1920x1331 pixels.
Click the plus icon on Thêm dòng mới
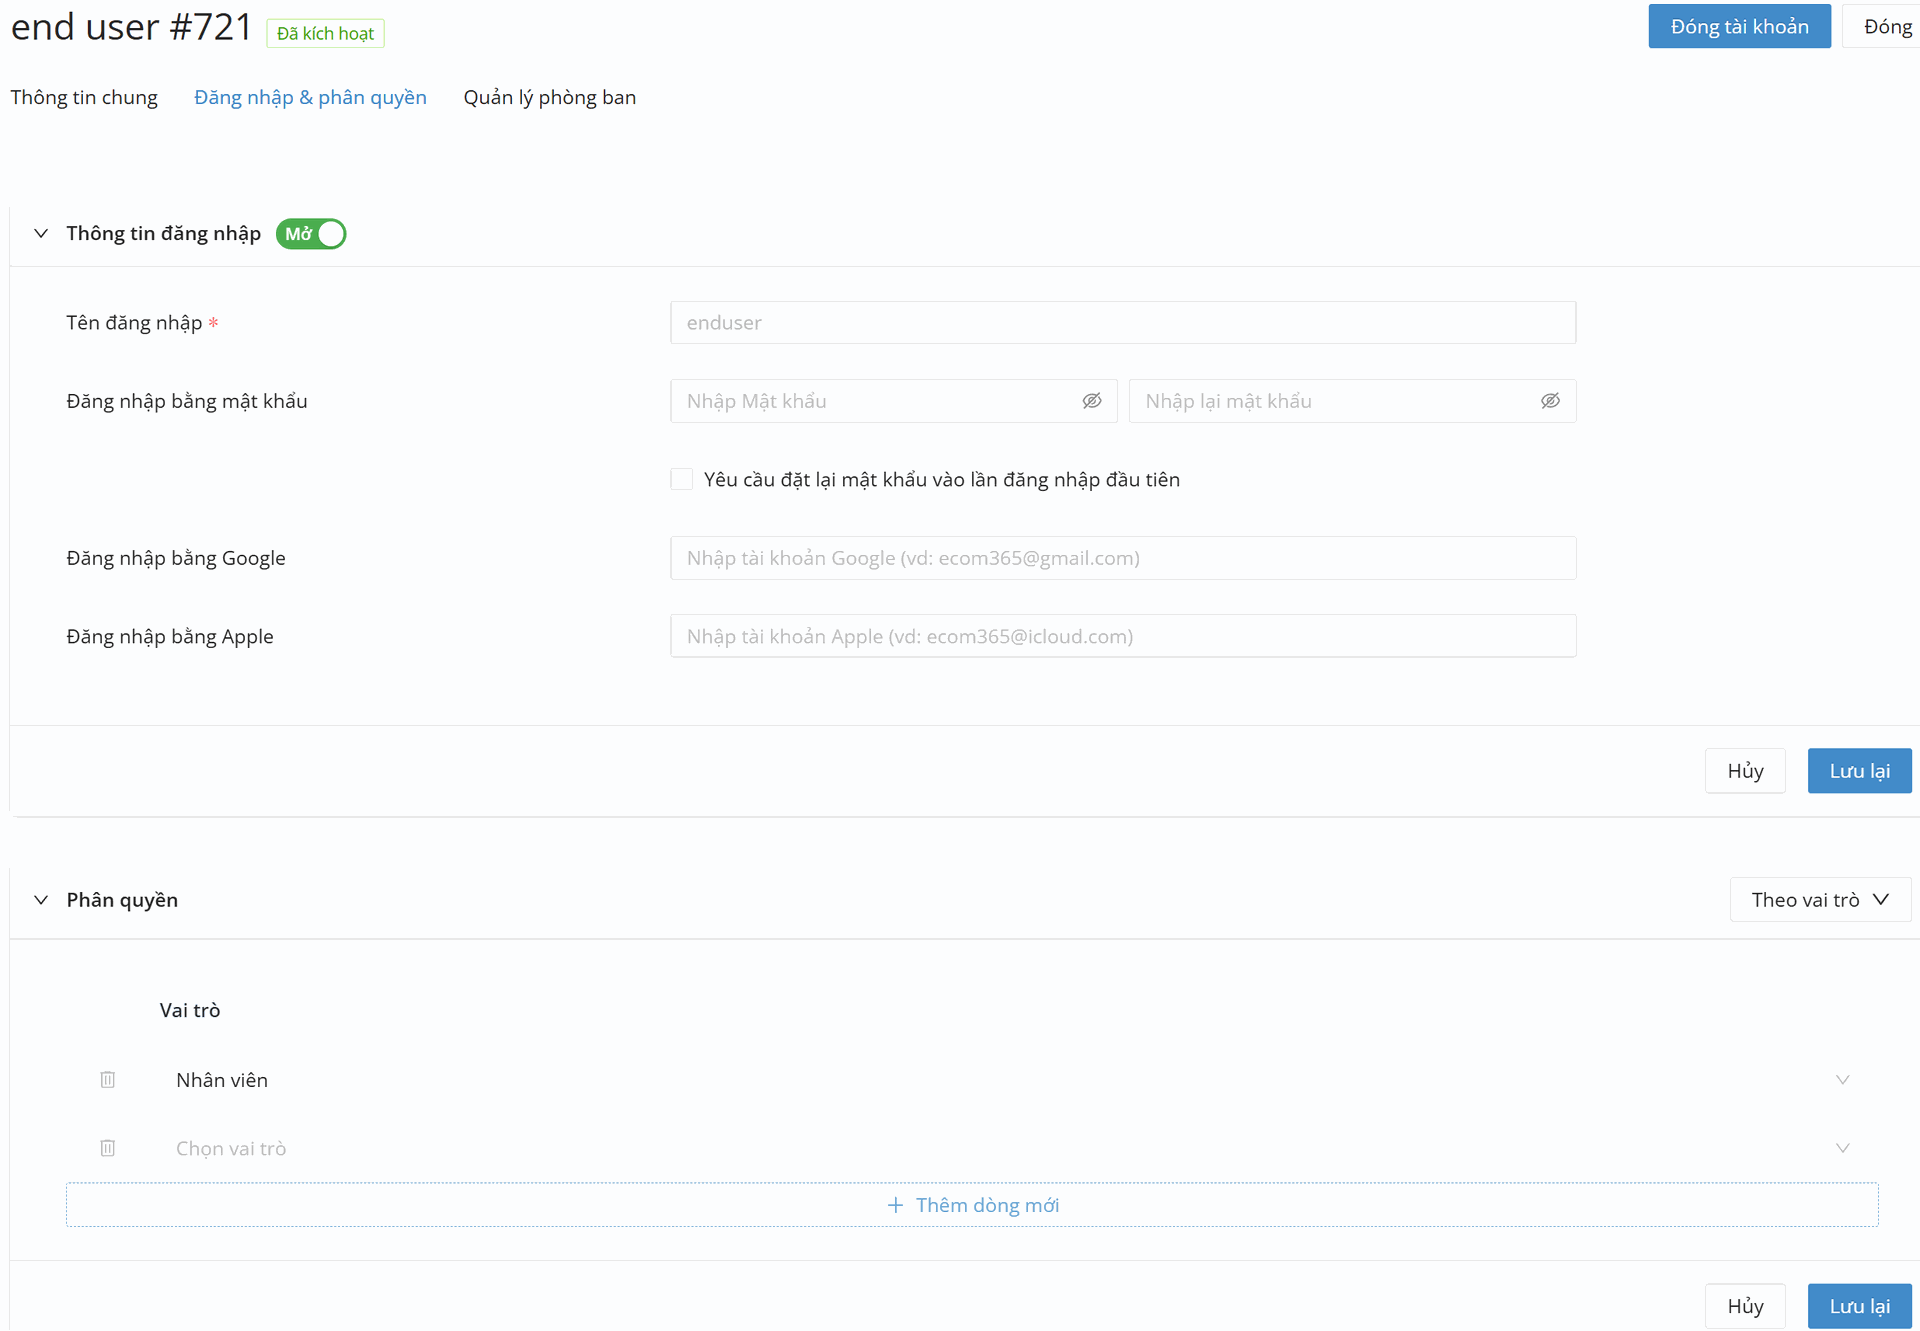point(895,1205)
